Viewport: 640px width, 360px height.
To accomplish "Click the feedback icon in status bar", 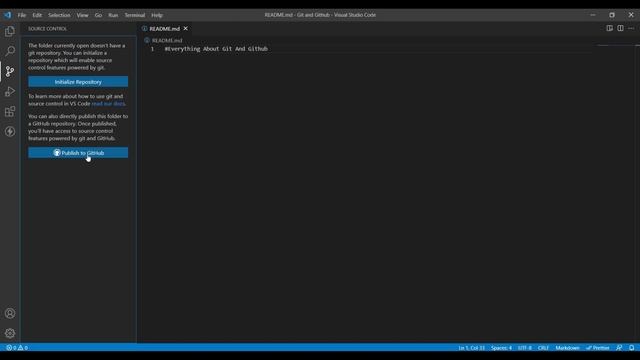I will [619, 348].
